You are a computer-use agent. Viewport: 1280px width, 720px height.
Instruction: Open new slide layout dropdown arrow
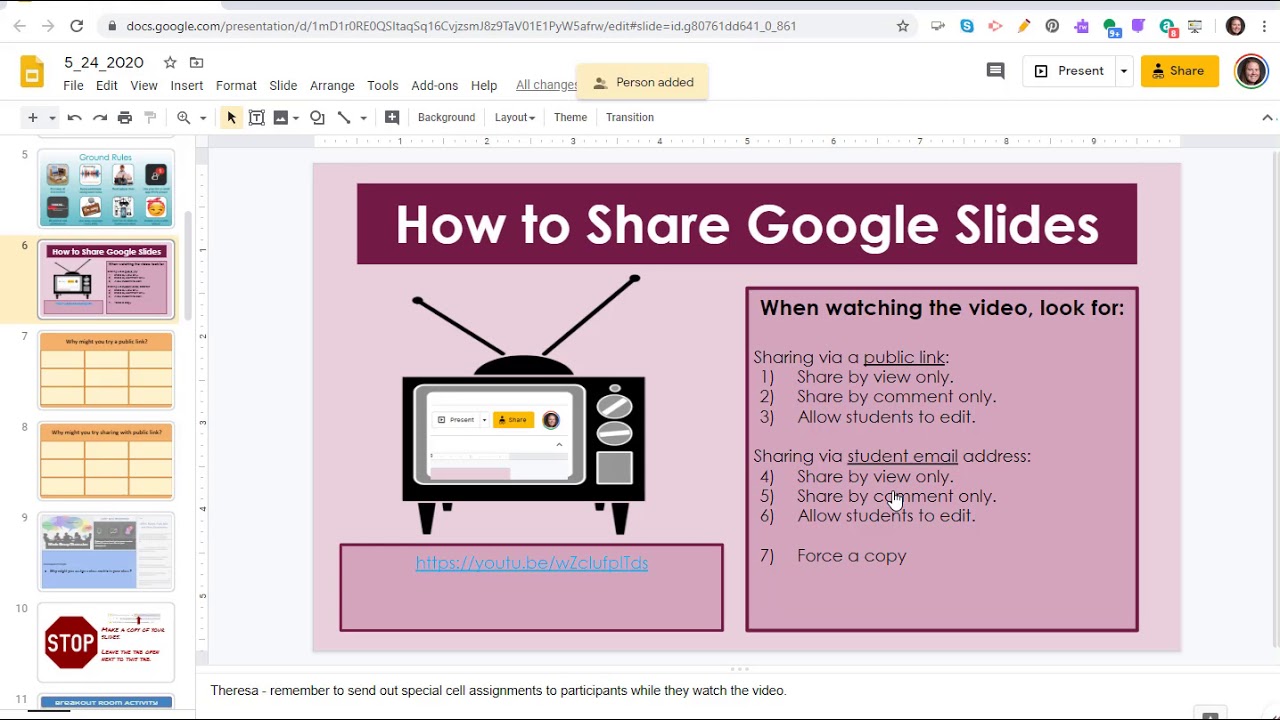point(52,118)
